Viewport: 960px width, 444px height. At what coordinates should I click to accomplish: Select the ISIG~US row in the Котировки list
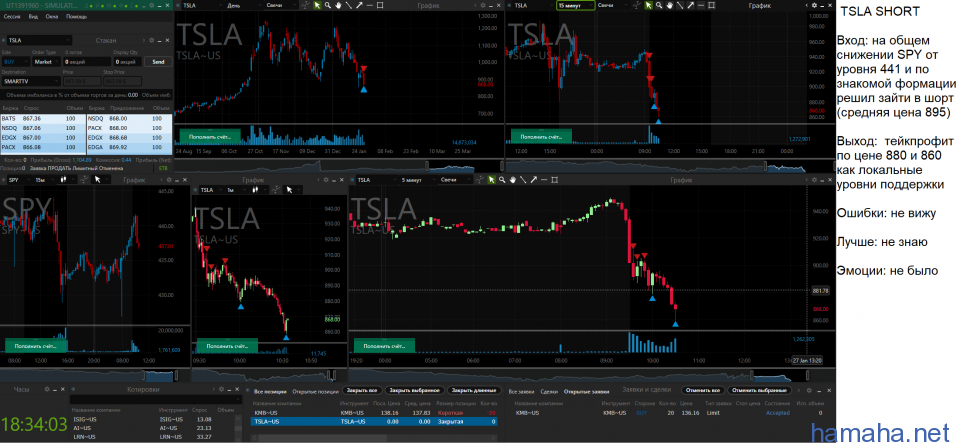coord(153,419)
